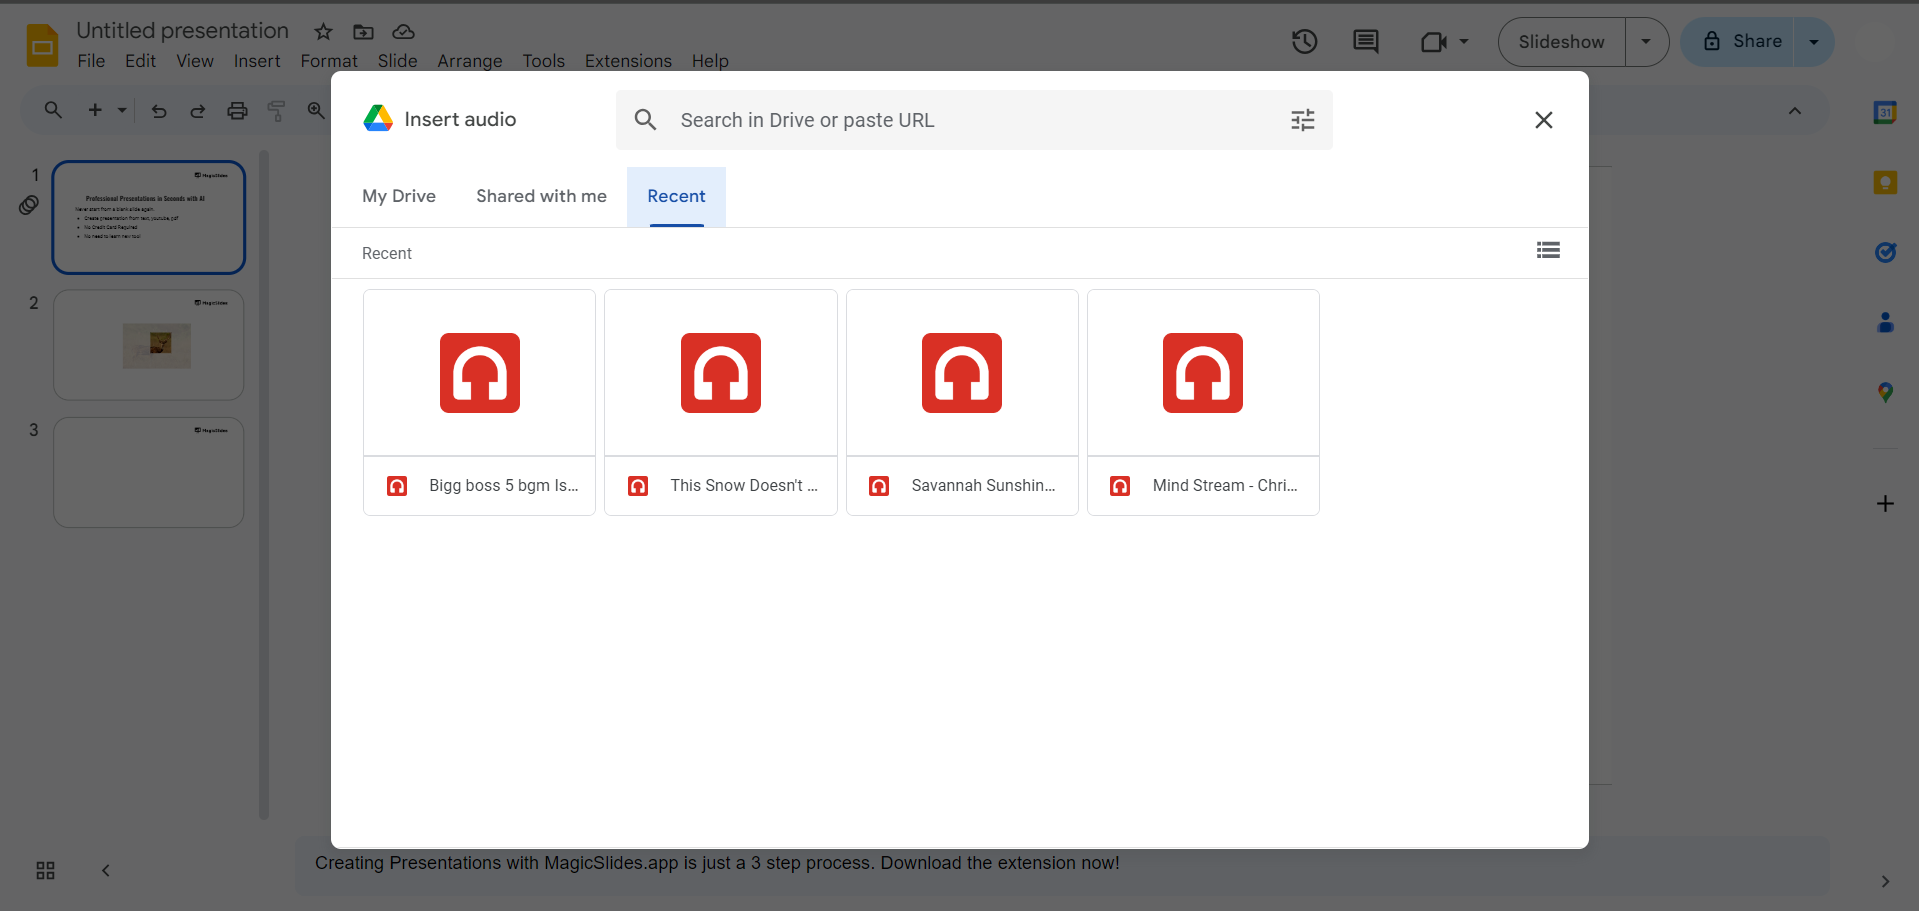Image resolution: width=1919 pixels, height=911 pixels.
Task: Open search filter options in Insert audio dialog
Action: tap(1302, 120)
